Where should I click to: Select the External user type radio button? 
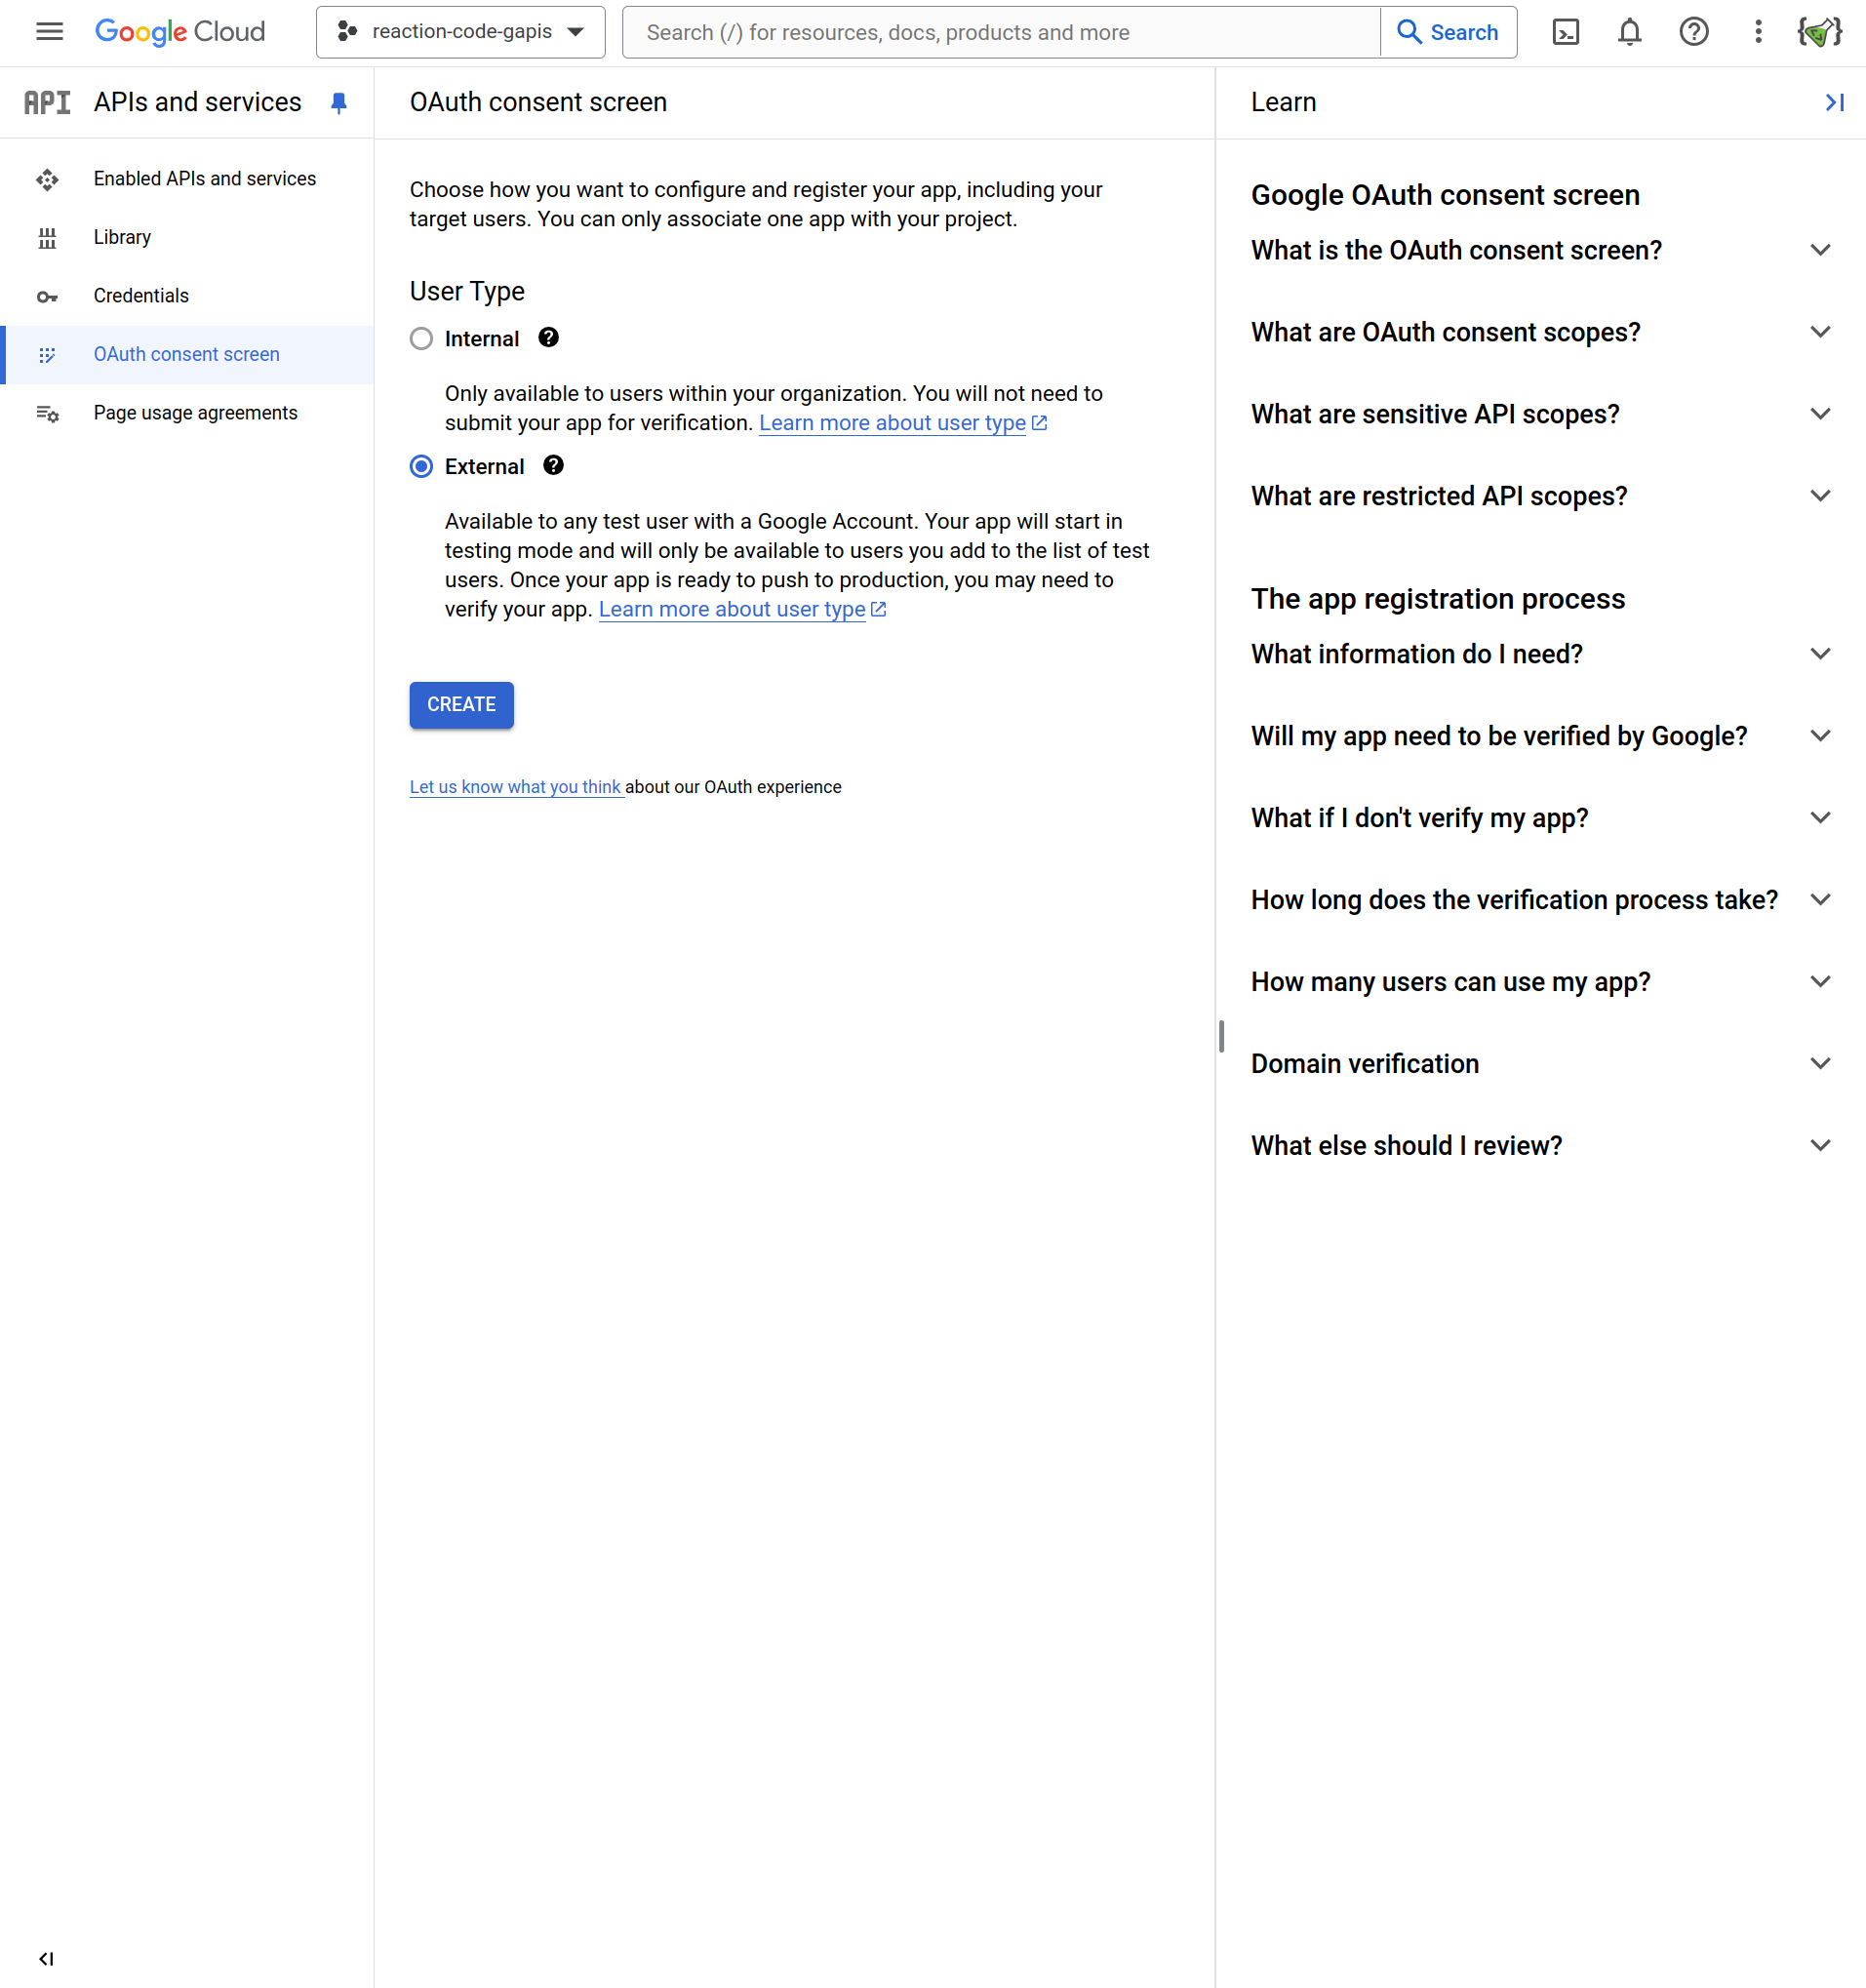pyautogui.click(x=421, y=466)
